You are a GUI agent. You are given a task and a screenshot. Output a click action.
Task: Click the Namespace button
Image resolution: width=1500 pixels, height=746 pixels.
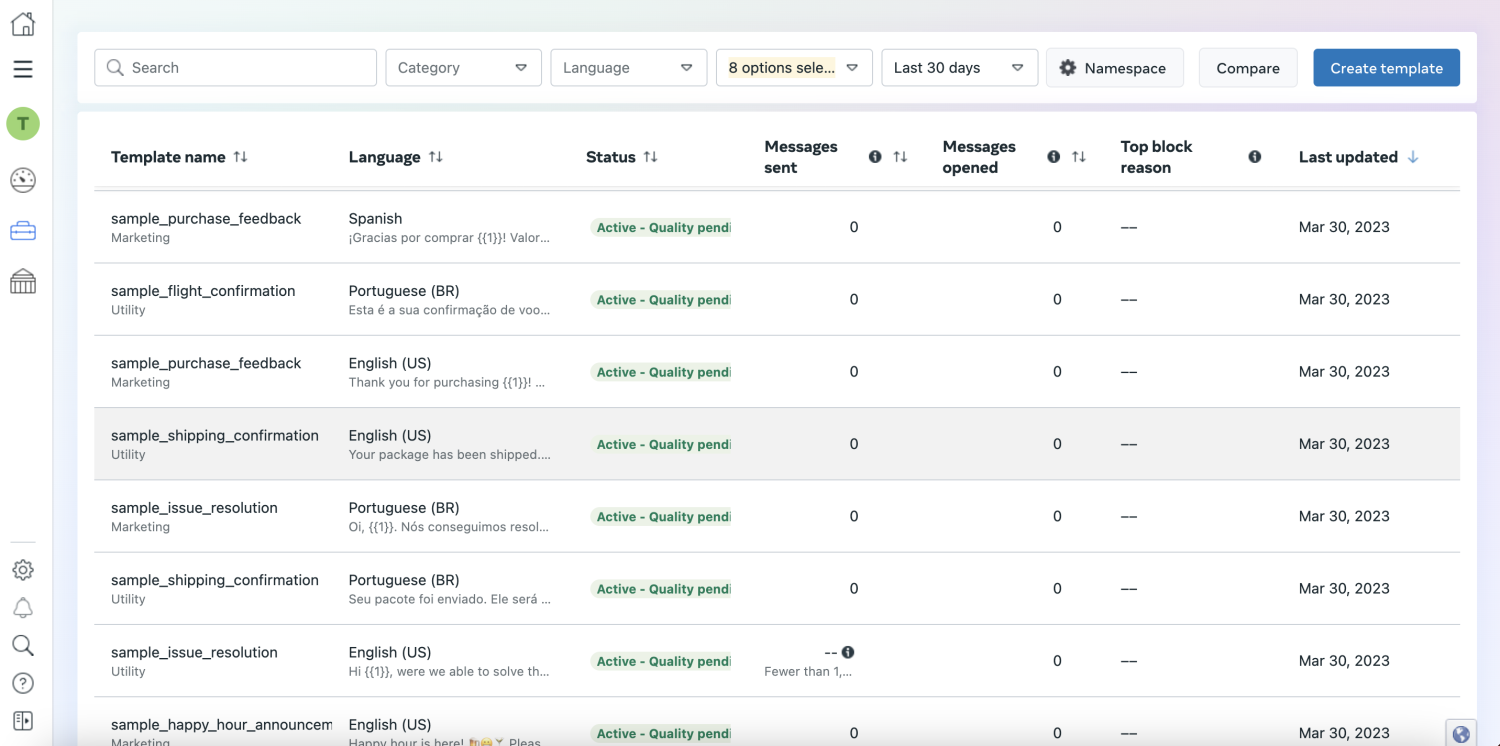1115,68
